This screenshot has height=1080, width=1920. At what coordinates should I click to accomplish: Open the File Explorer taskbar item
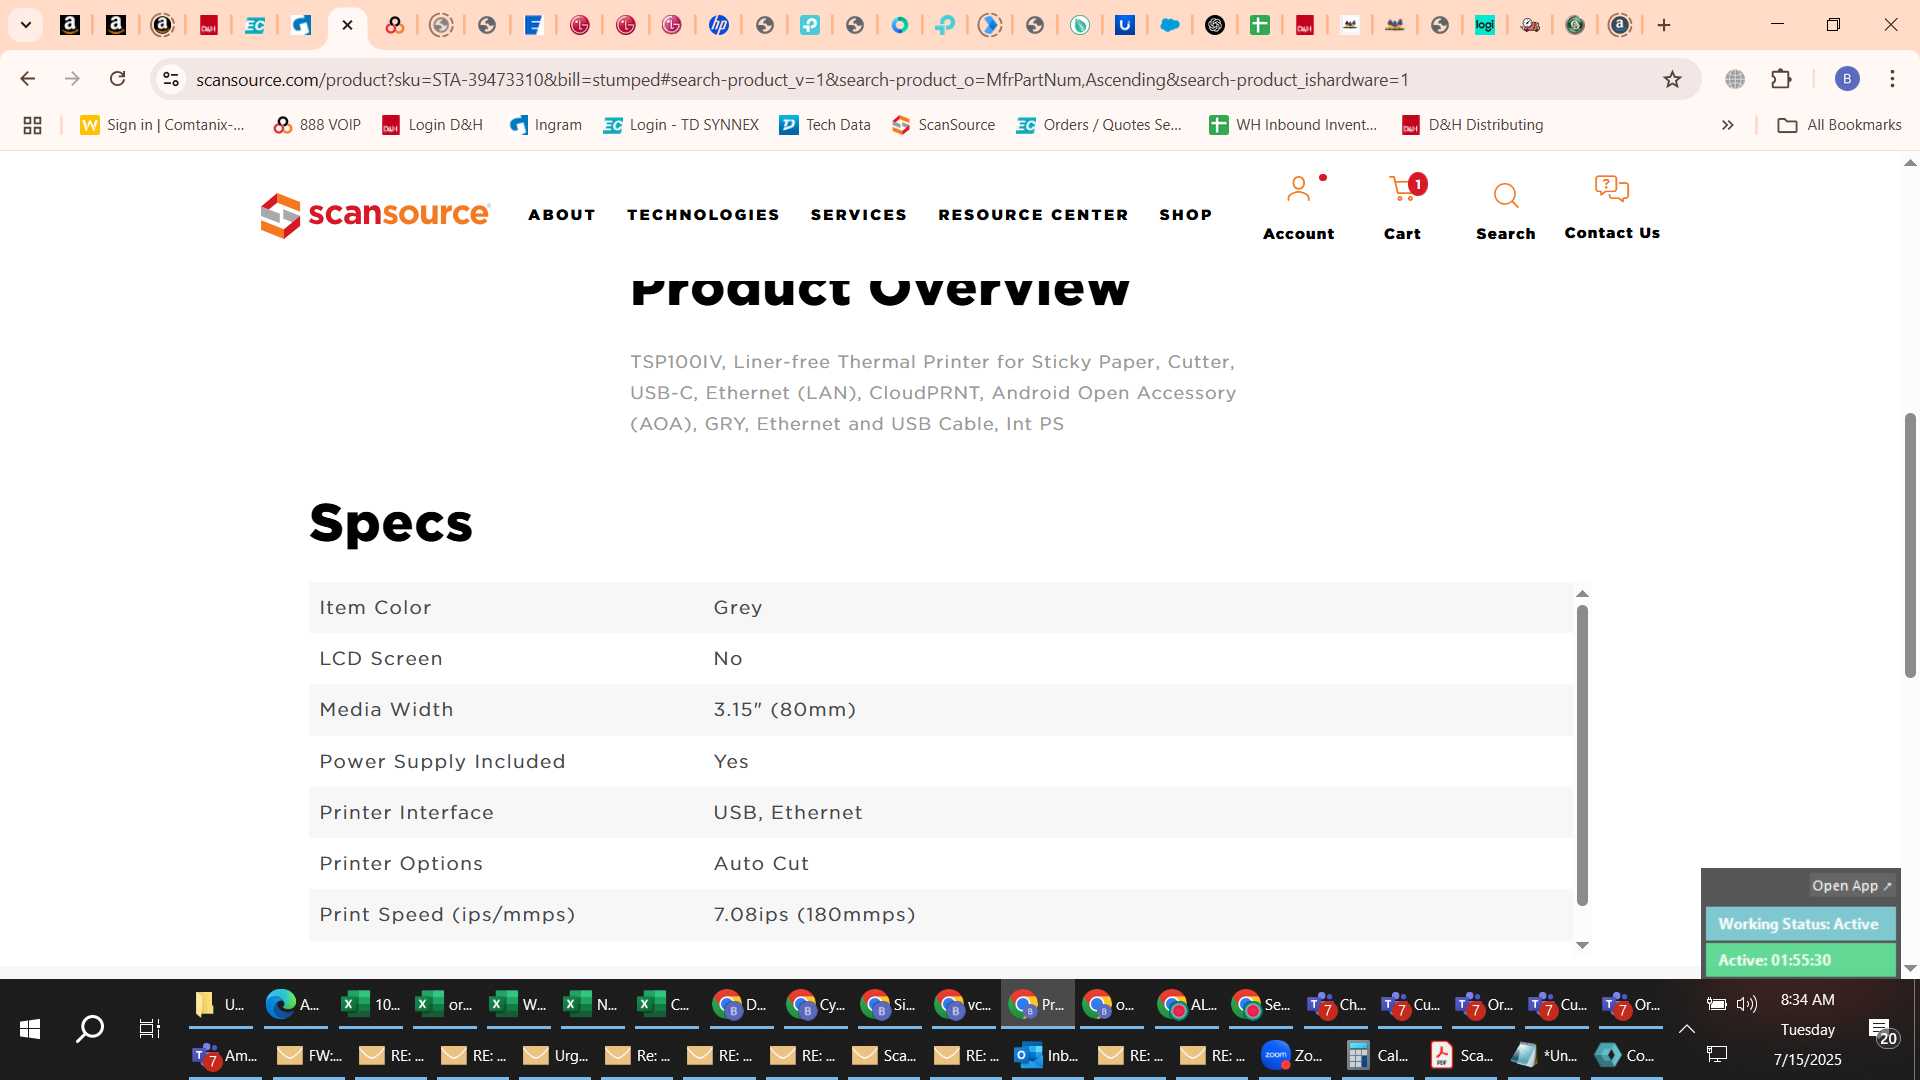[220, 1004]
